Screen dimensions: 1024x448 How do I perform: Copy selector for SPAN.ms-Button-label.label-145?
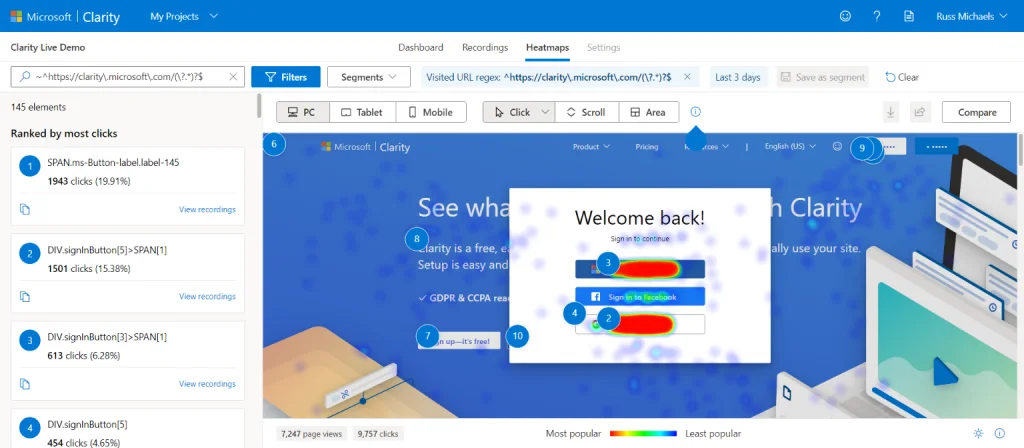[25, 209]
